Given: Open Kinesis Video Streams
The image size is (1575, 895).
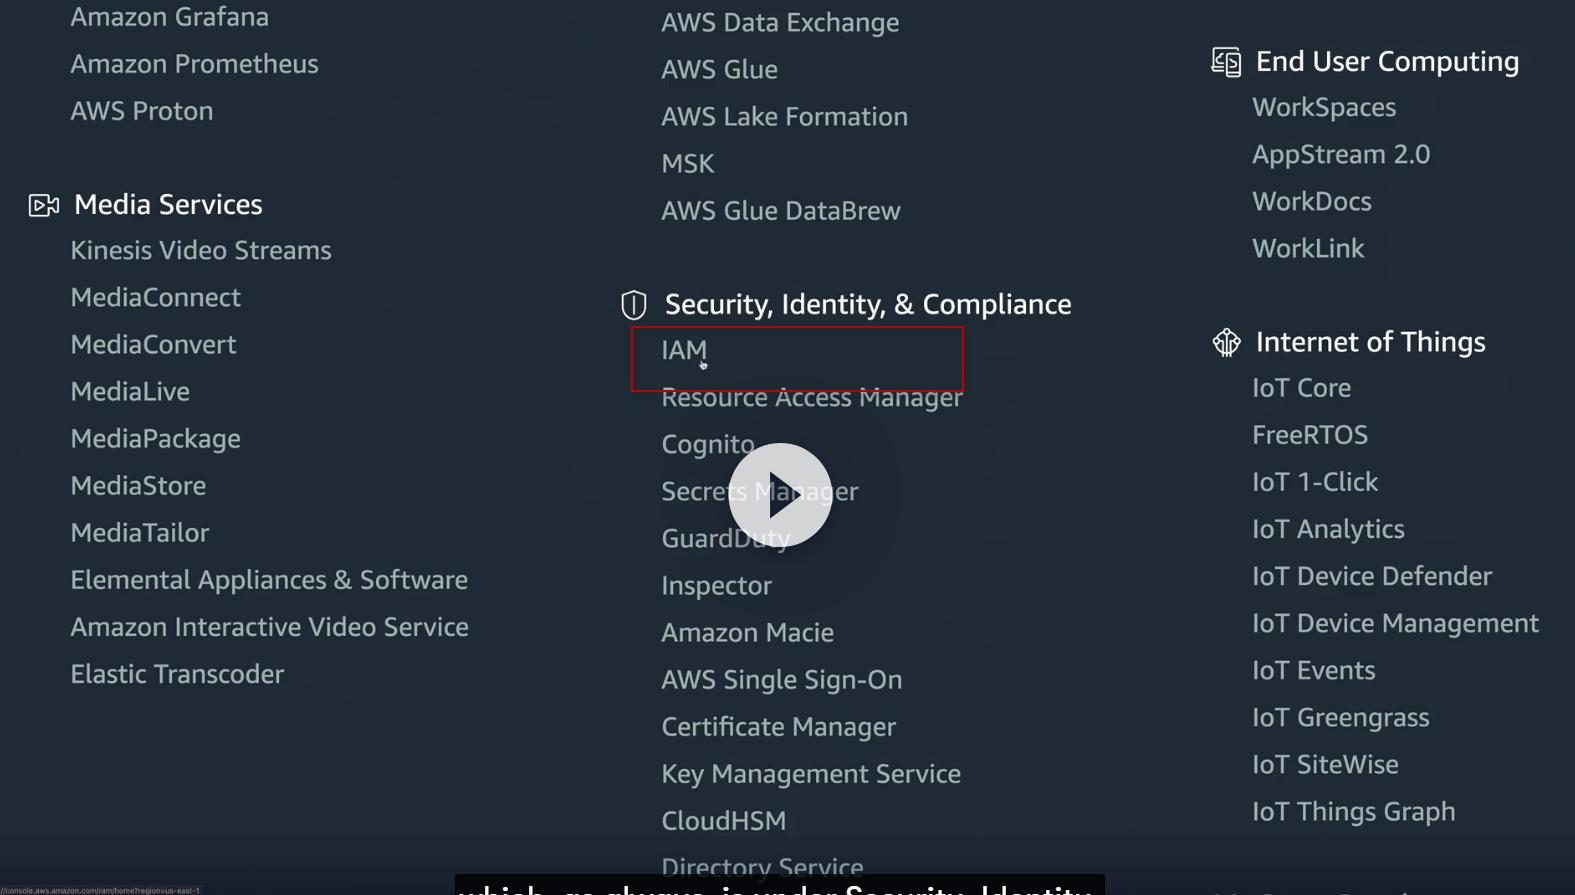Looking at the screenshot, I should coord(200,251).
